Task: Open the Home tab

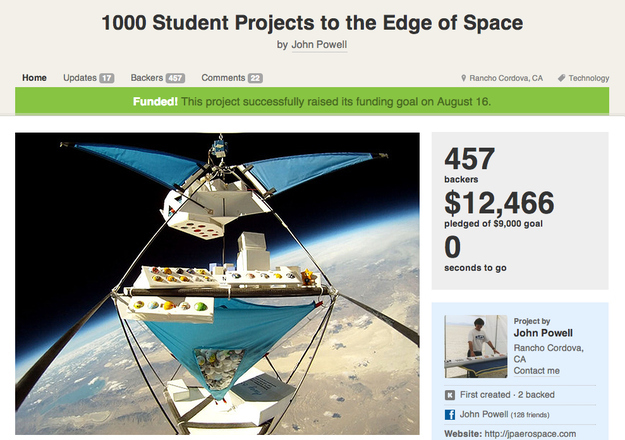Action: (x=34, y=78)
